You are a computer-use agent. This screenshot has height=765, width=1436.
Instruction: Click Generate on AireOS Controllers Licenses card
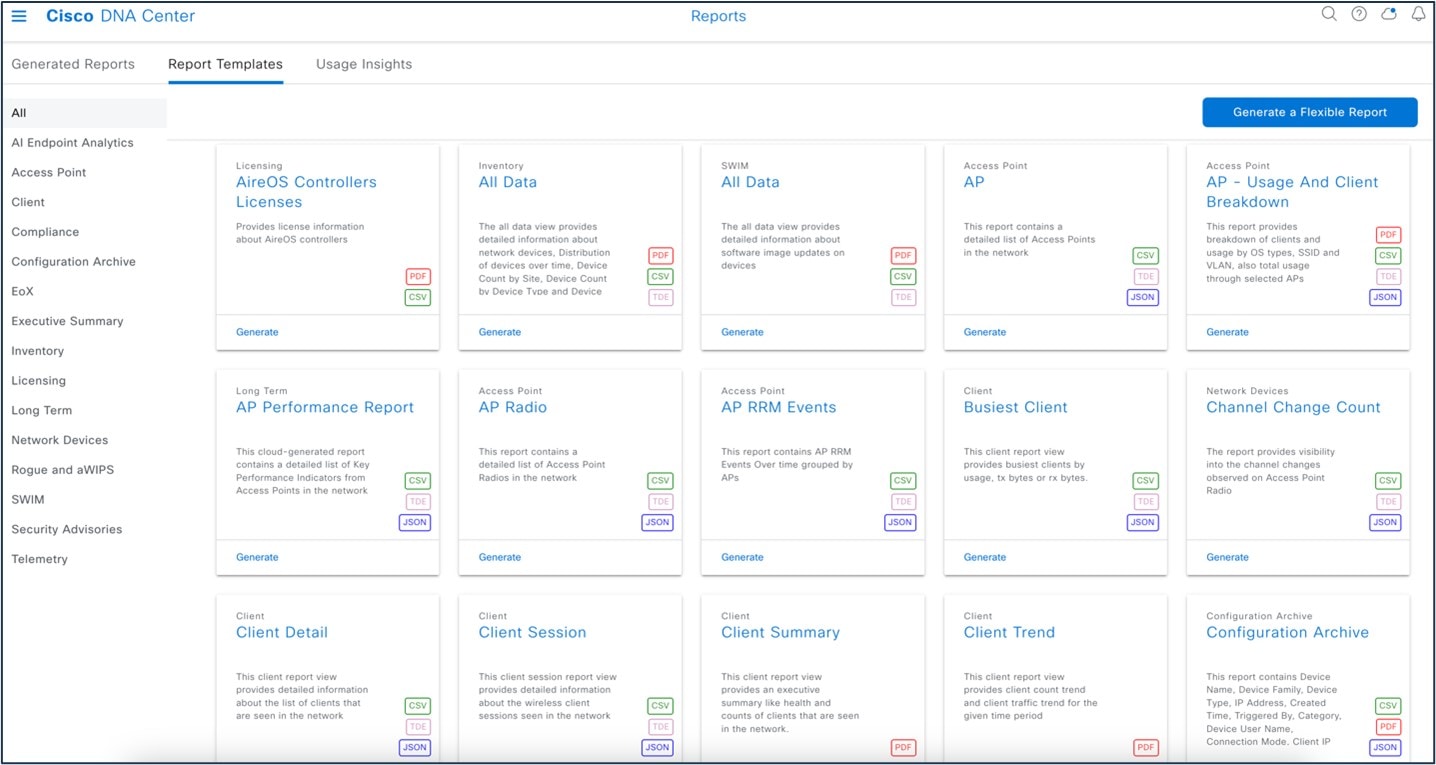pyautogui.click(x=257, y=332)
